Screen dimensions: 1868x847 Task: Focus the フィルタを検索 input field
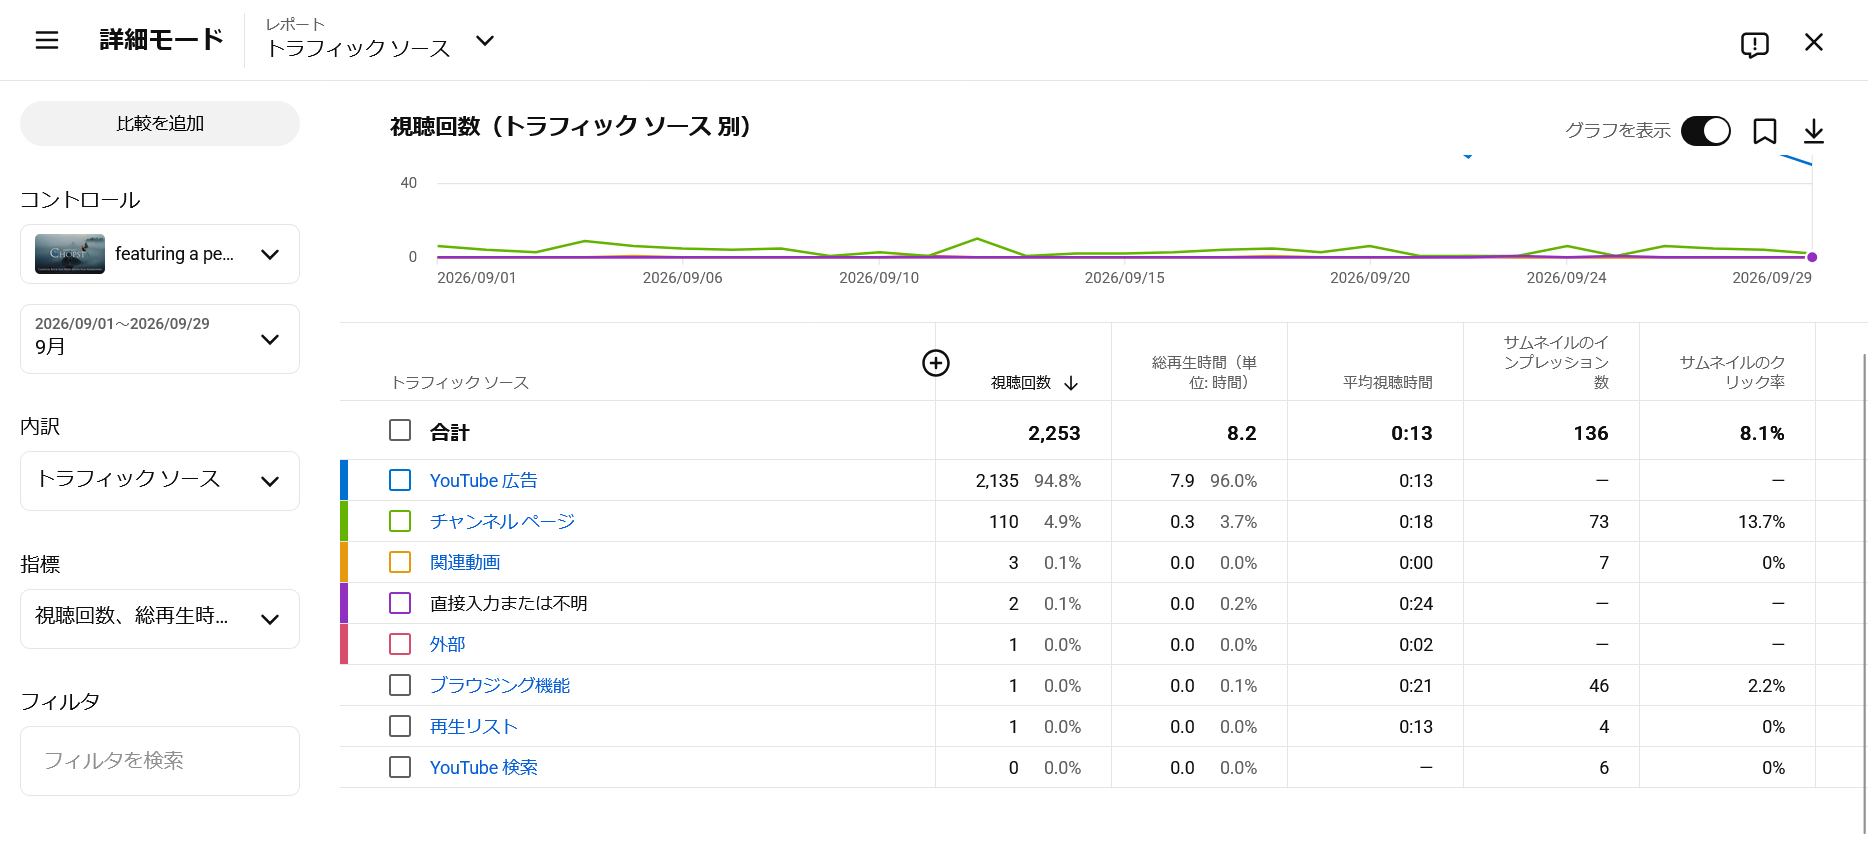pos(160,761)
